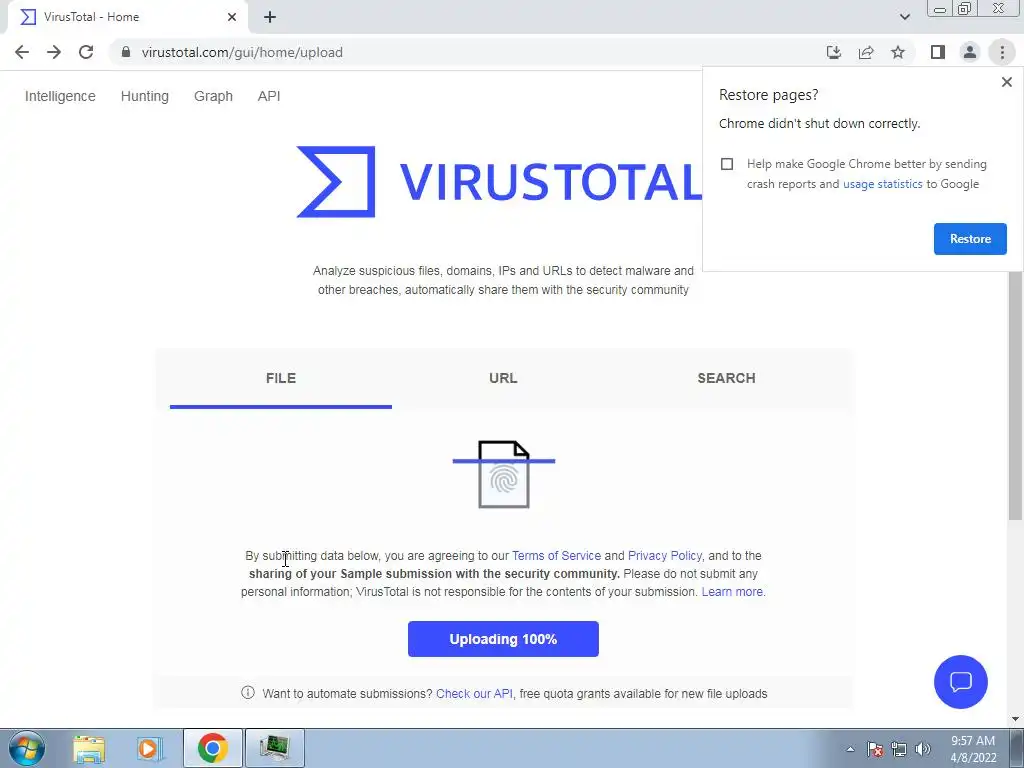Click the info icon beside automate submissions

tap(248, 692)
